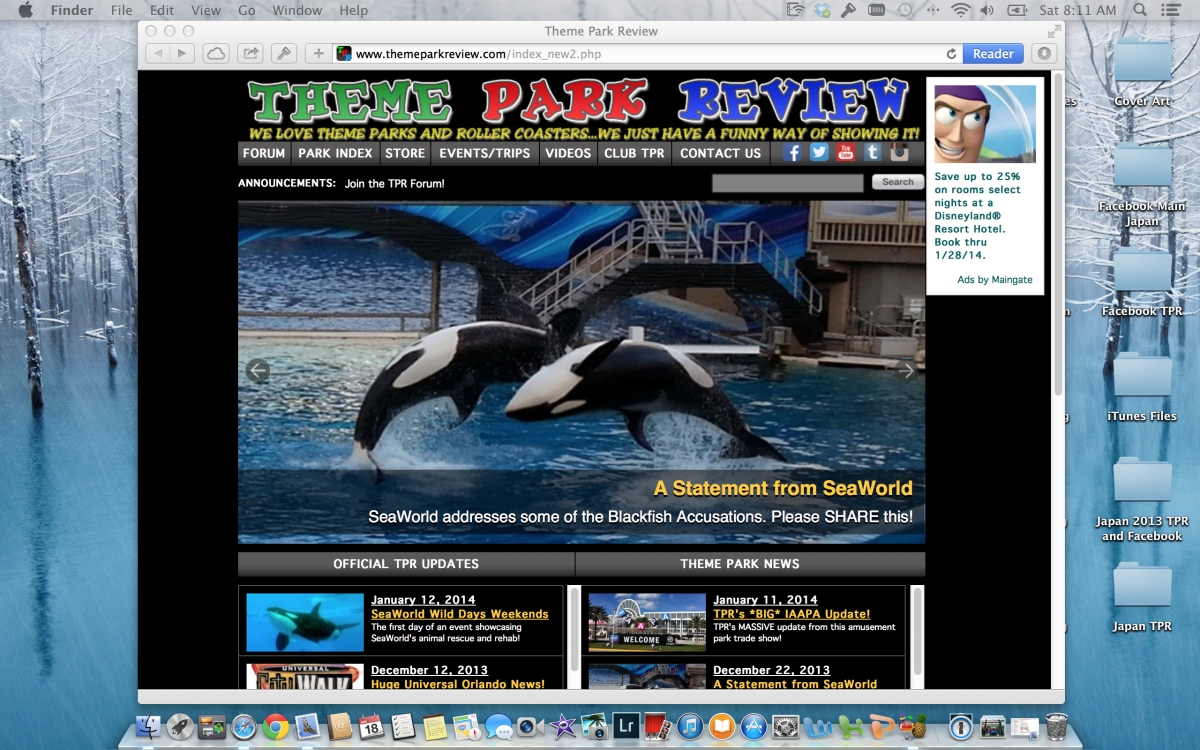Open the Window menu
The width and height of the screenshot is (1200, 750).
click(297, 10)
